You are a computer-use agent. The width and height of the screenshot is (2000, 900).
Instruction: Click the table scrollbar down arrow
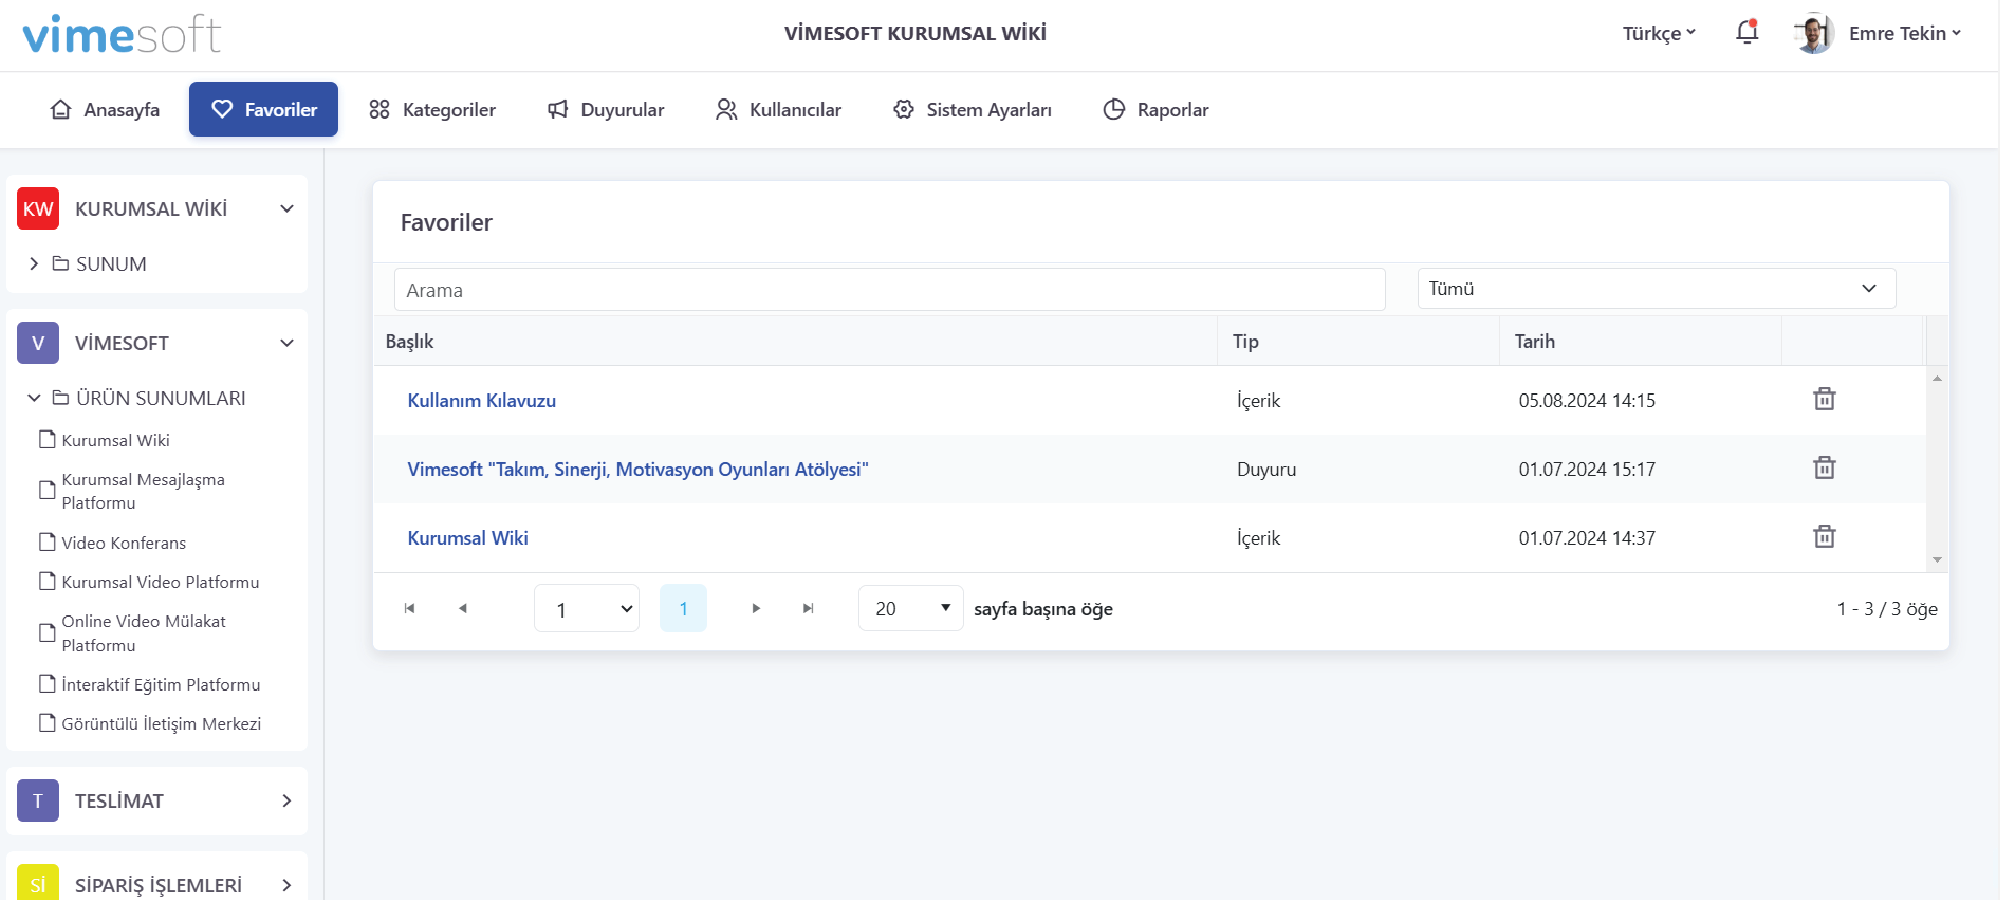point(1937,560)
